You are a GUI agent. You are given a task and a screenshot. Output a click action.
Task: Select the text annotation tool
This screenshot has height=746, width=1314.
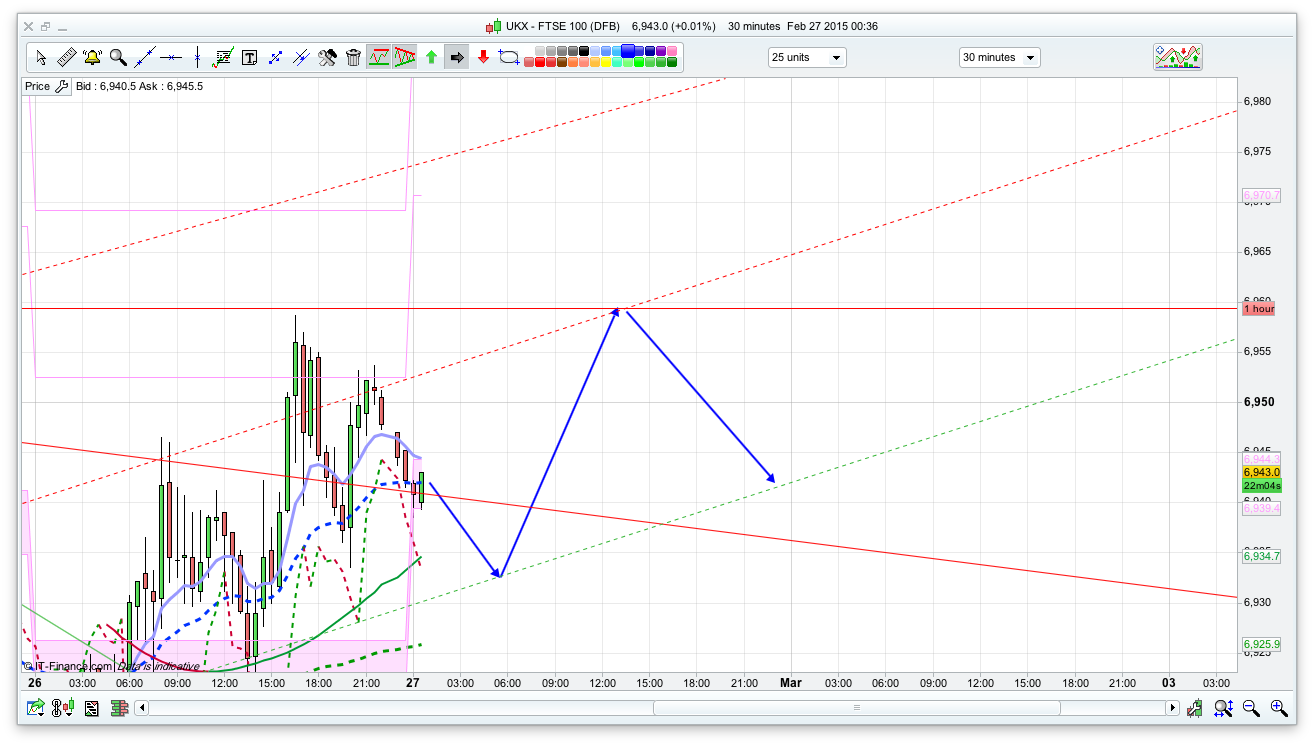coord(249,57)
